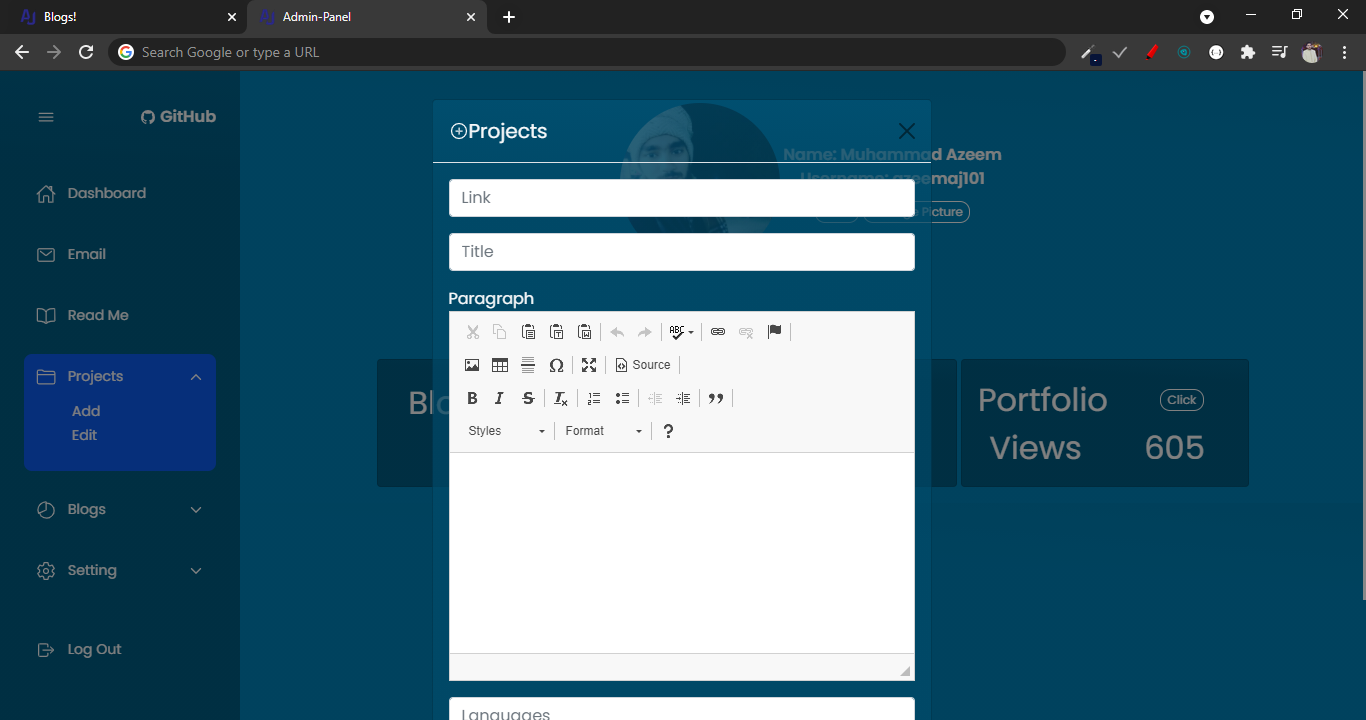Click the About CKEditor question mark
Image resolution: width=1366 pixels, height=720 pixels.
point(668,431)
